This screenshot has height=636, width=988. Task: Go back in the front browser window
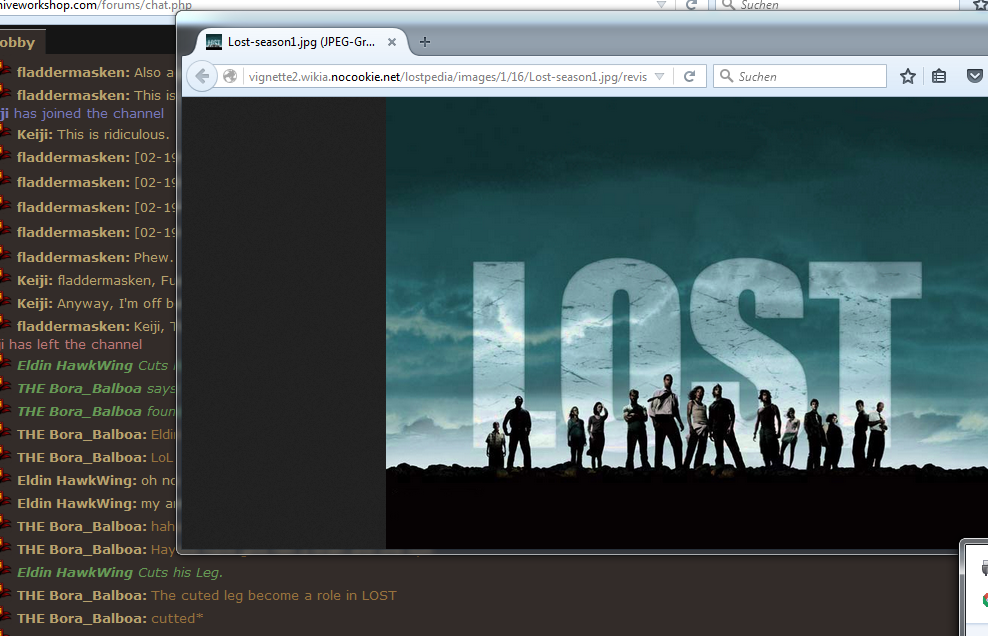(202, 76)
